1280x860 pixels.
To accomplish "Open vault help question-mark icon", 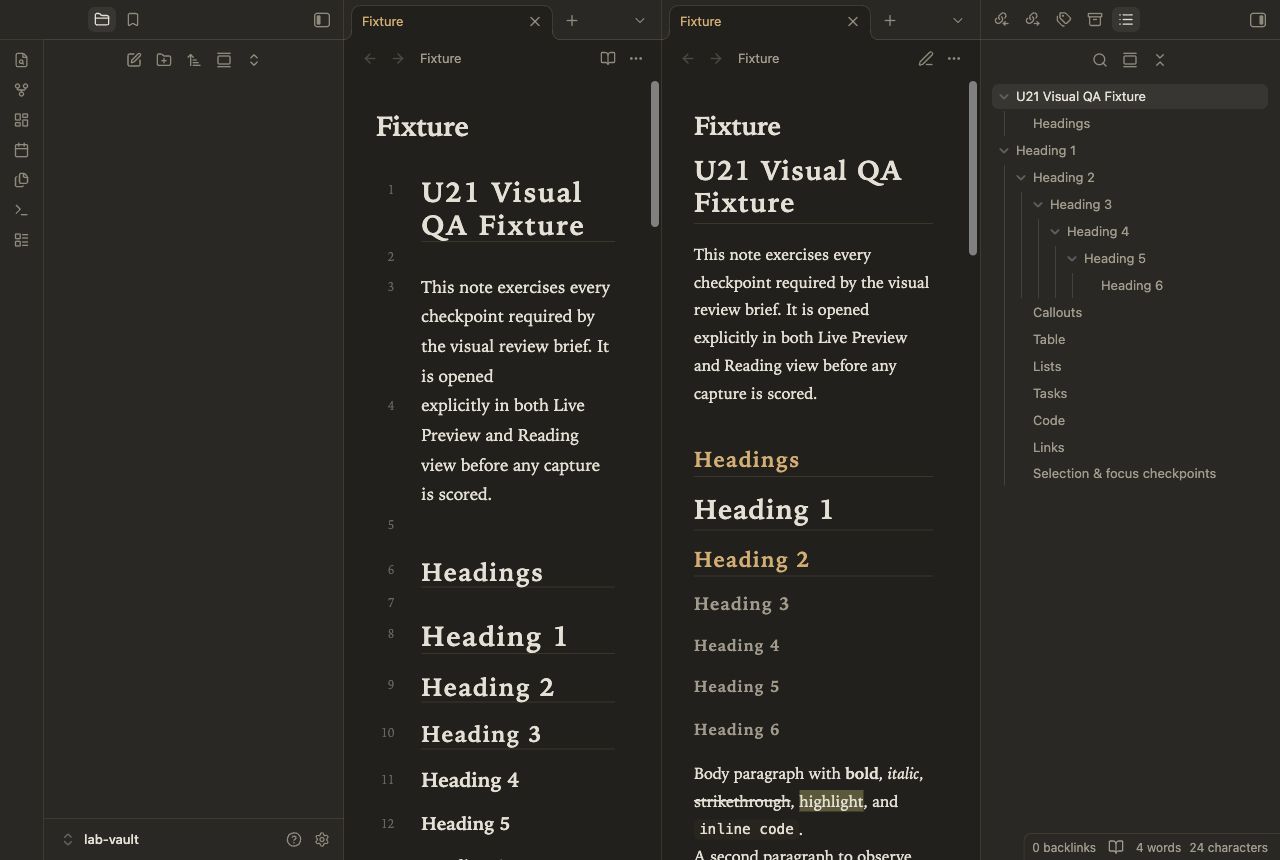I will tap(294, 840).
